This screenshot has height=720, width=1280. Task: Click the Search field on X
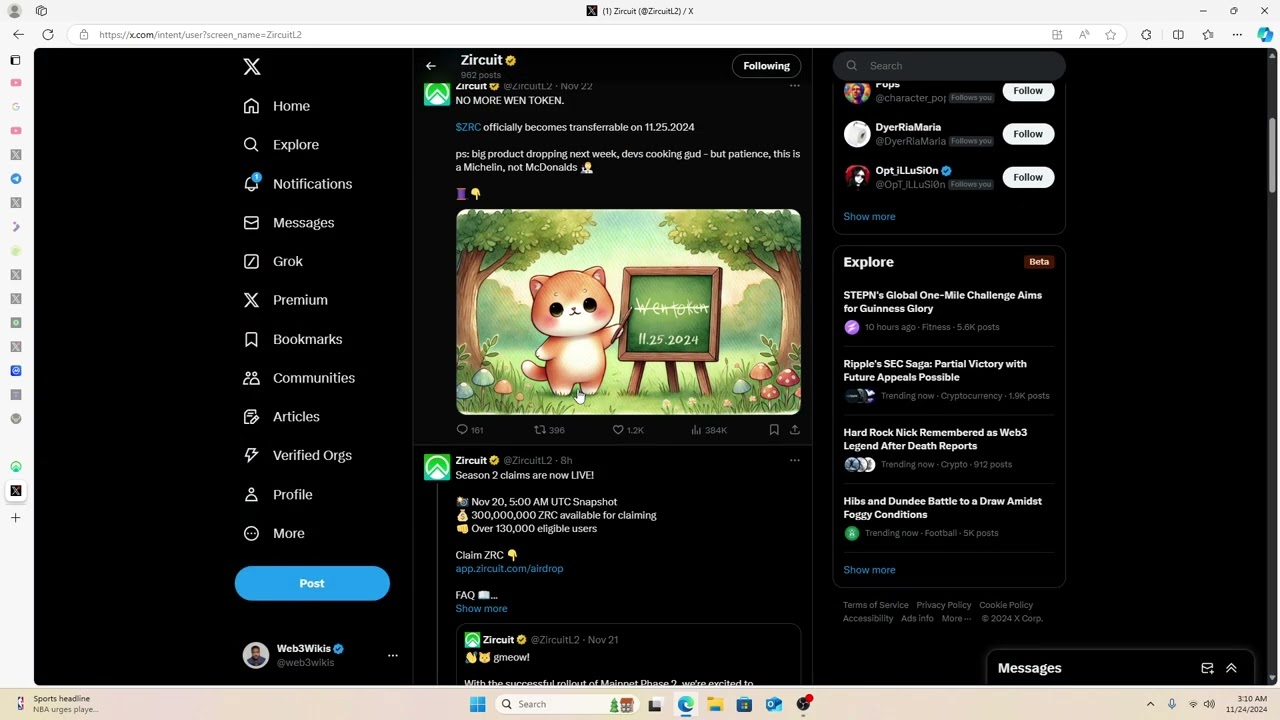[949, 66]
